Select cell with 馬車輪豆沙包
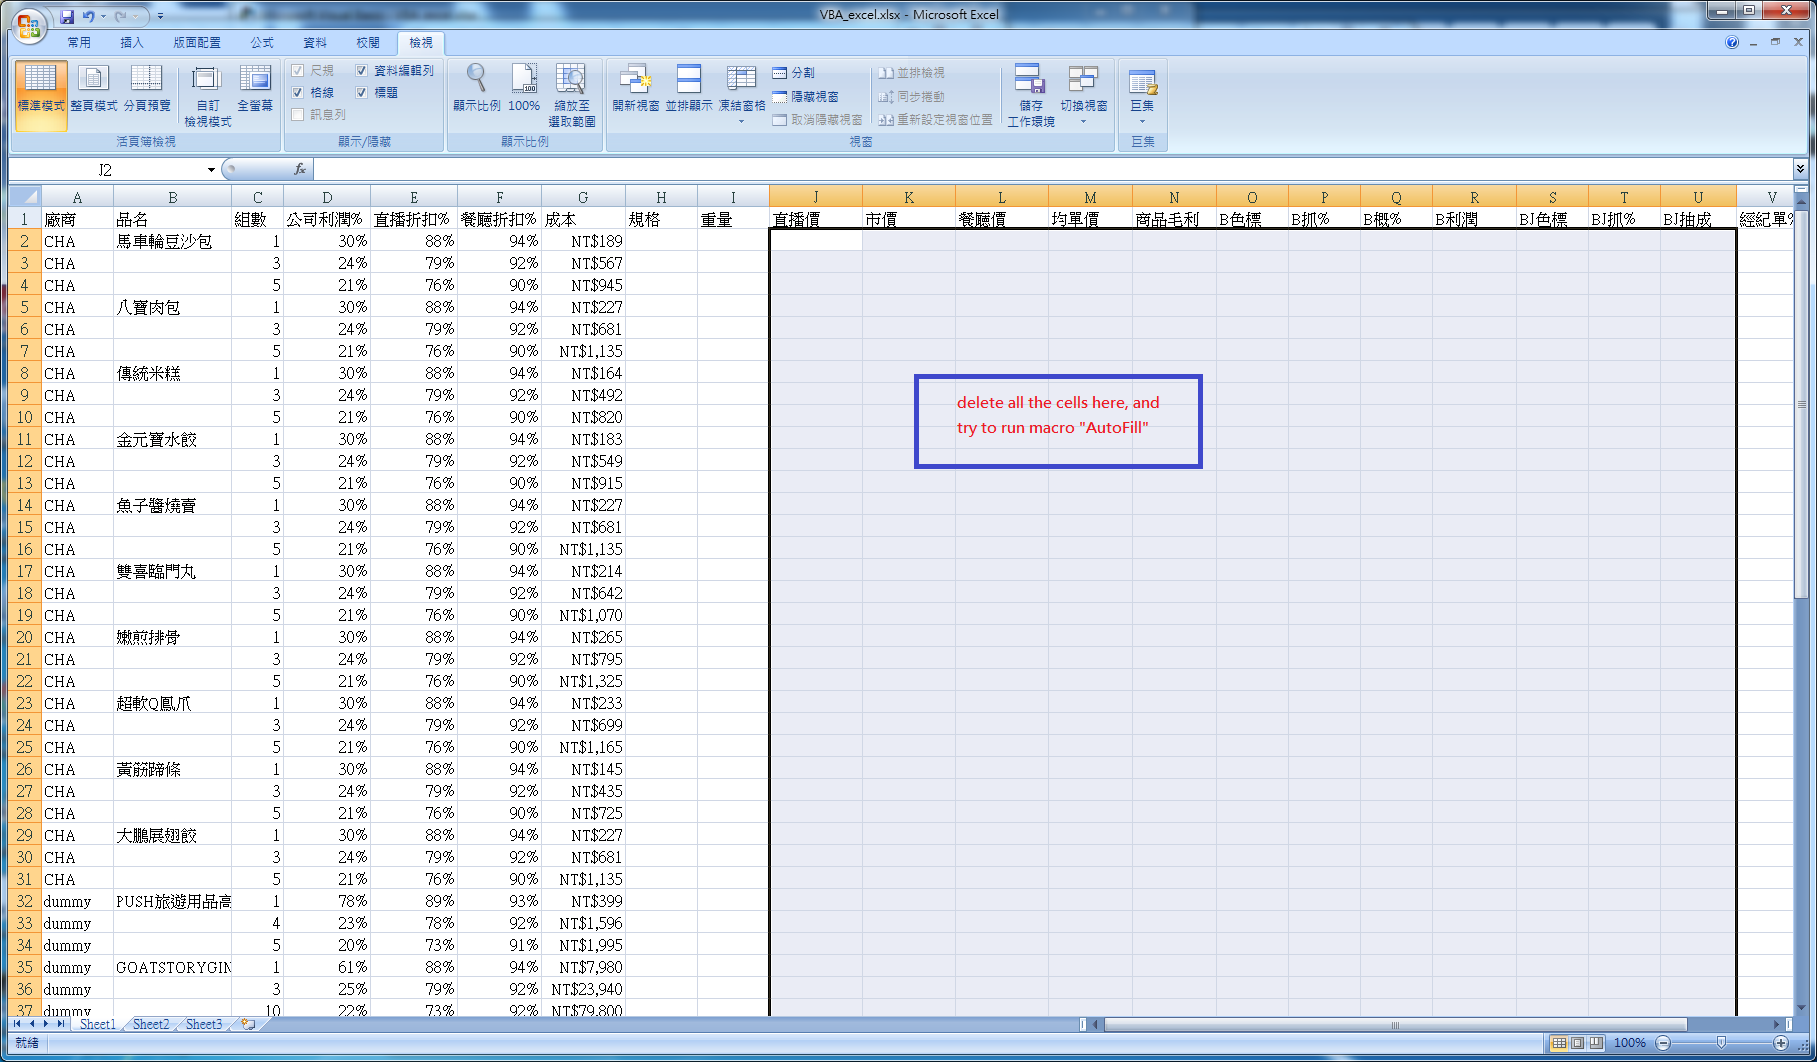 (x=172, y=241)
